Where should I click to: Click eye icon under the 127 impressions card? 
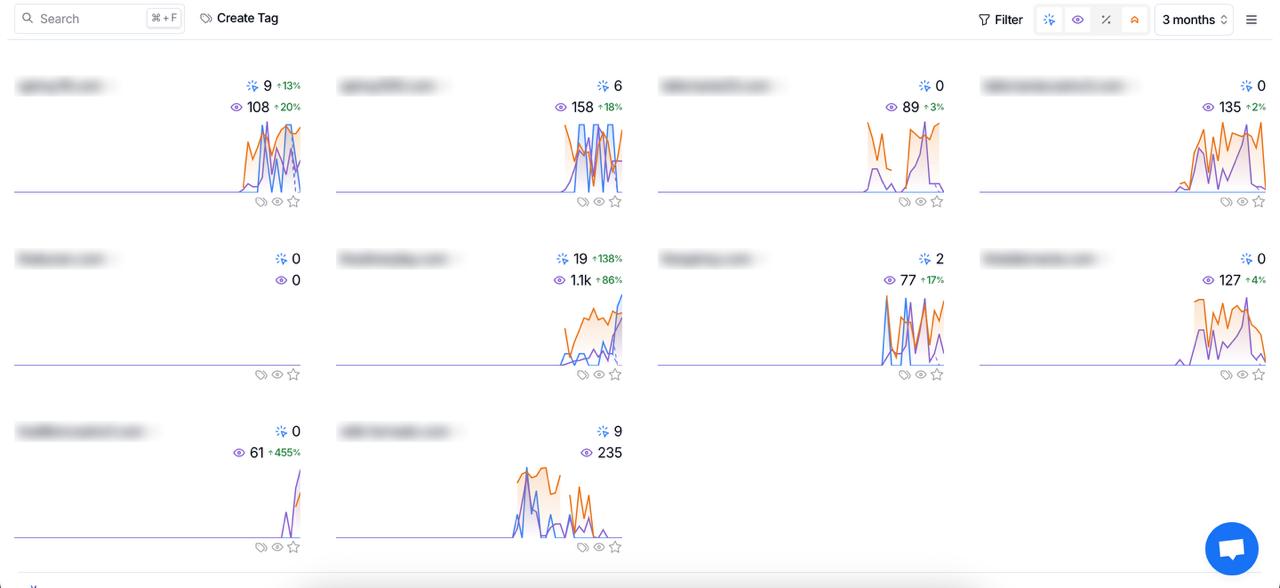point(1243,375)
